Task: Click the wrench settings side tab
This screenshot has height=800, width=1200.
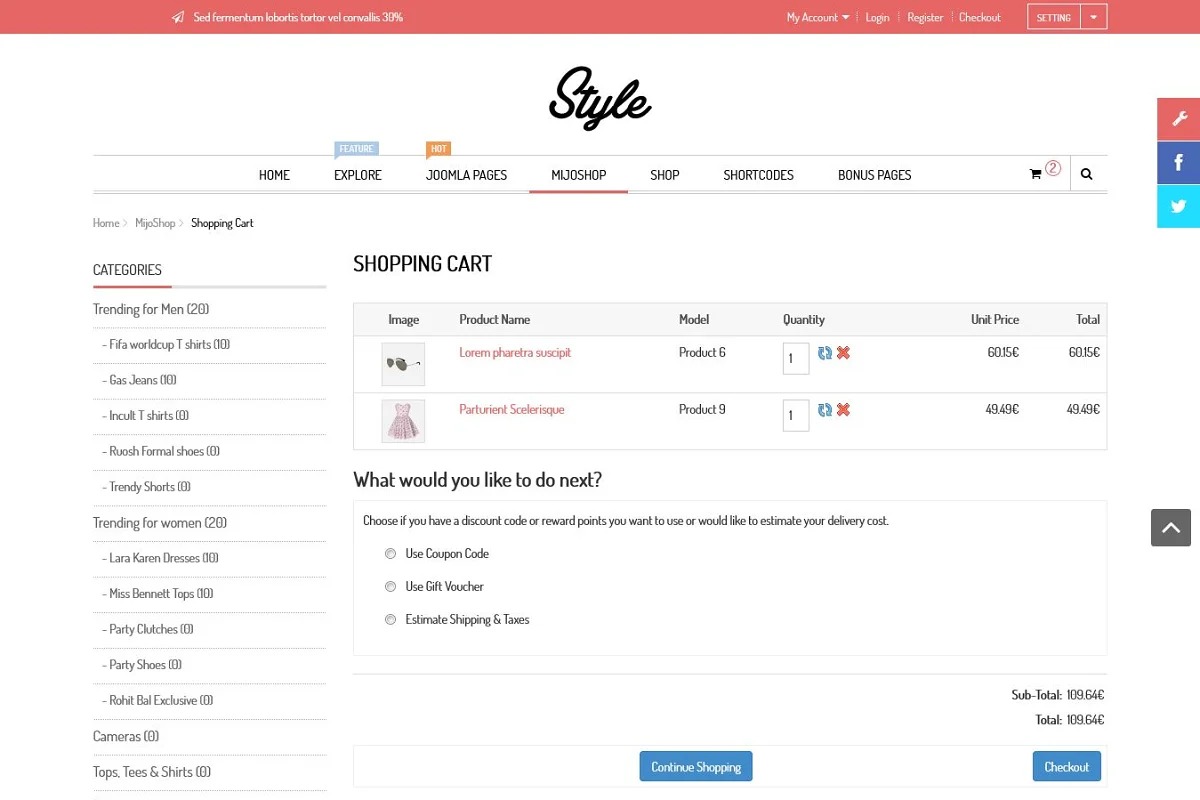Action: tap(1179, 119)
